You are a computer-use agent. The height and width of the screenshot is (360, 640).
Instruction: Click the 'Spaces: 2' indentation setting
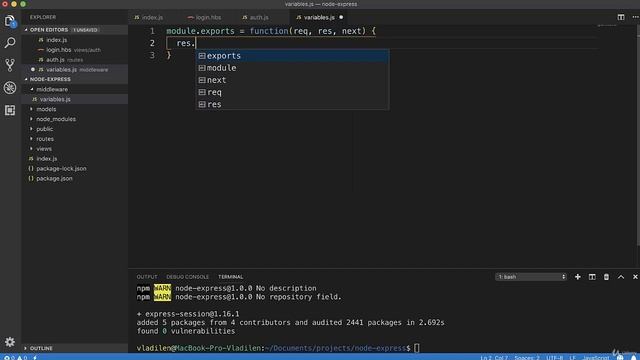coord(527,358)
